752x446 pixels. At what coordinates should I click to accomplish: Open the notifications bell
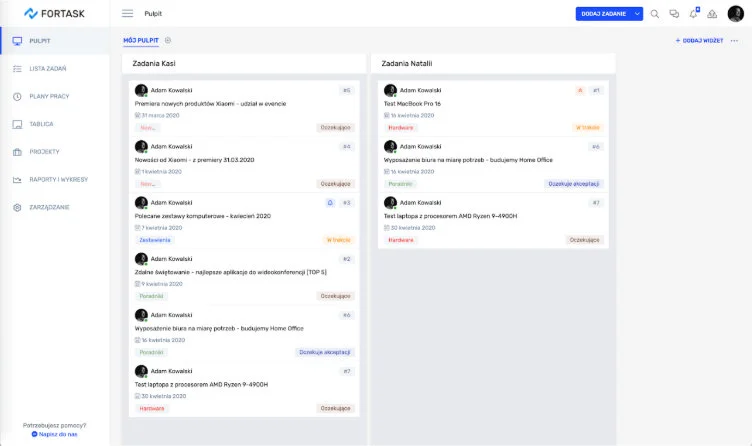click(693, 14)
